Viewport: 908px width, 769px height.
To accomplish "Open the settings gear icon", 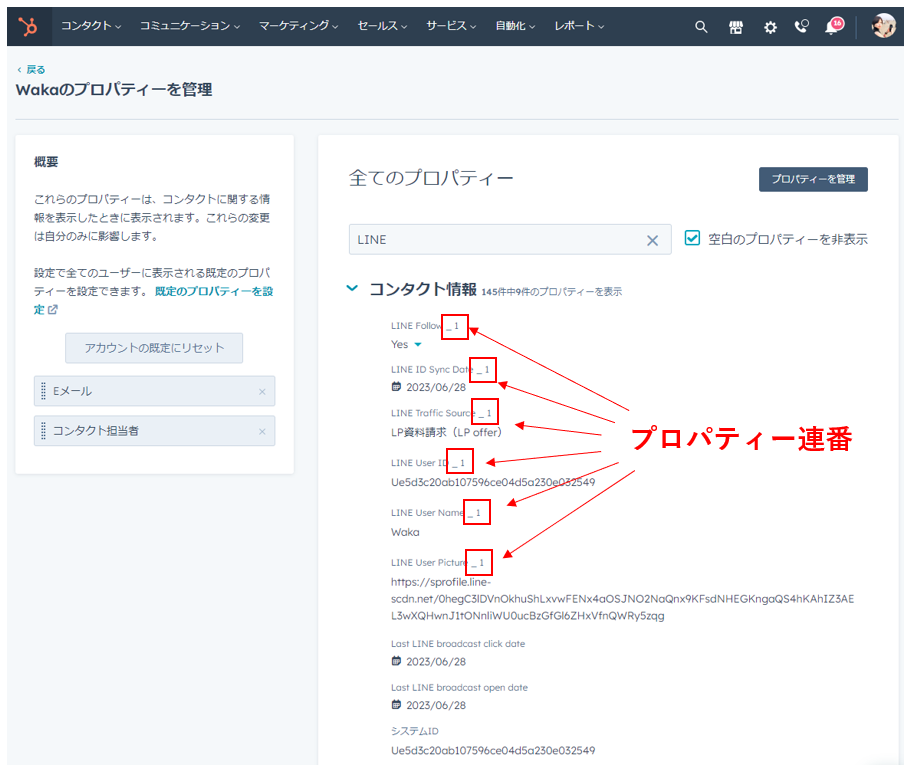I will pos(770,27).
